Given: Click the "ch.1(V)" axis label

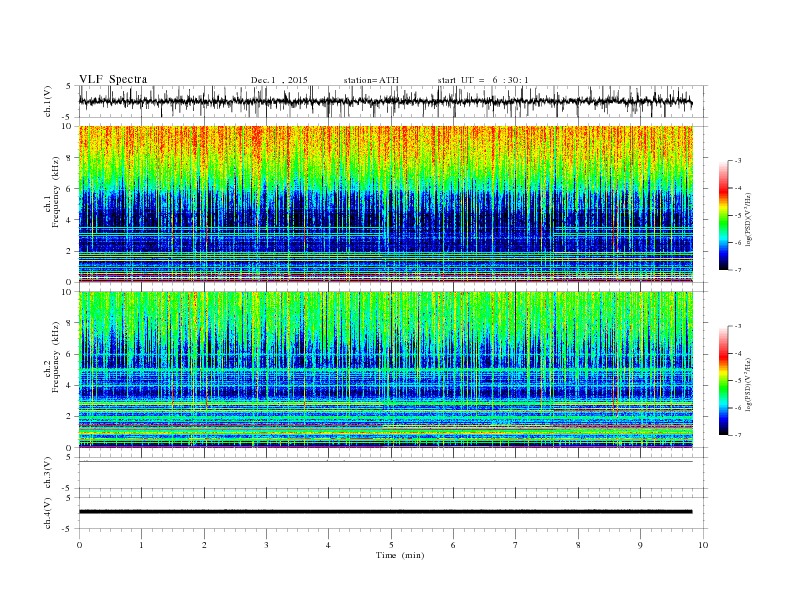Looking at the screenshot, I should click(48, 101).
